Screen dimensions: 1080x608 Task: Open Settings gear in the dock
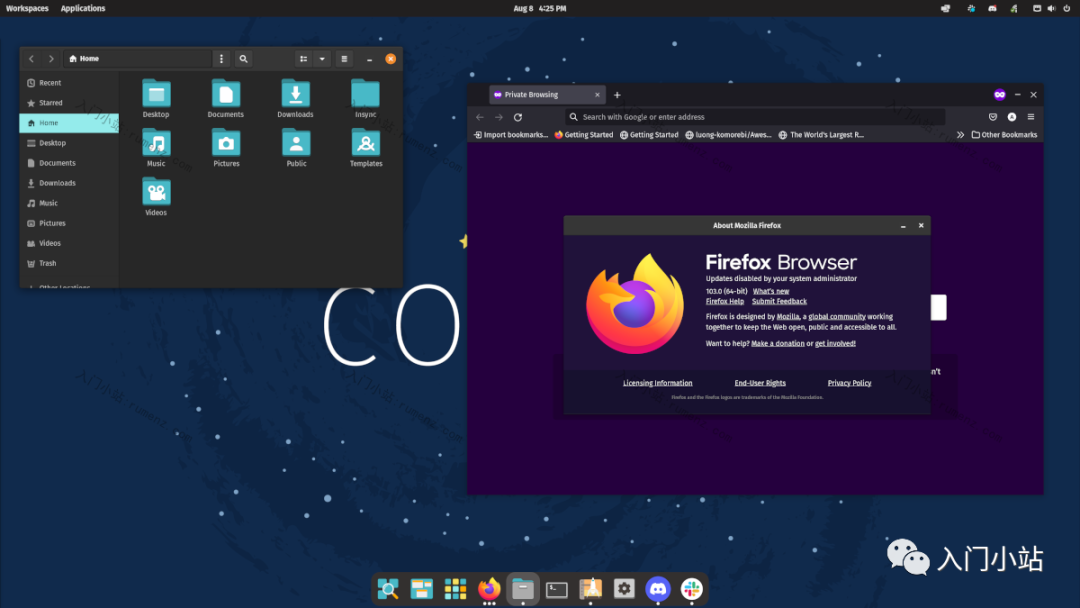click(624, 589)
